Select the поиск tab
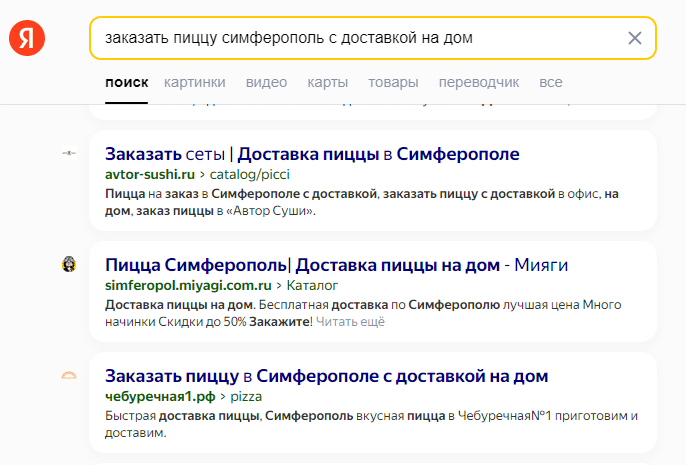This screenshot has width=686, height=465. click(x=126, y=82)
